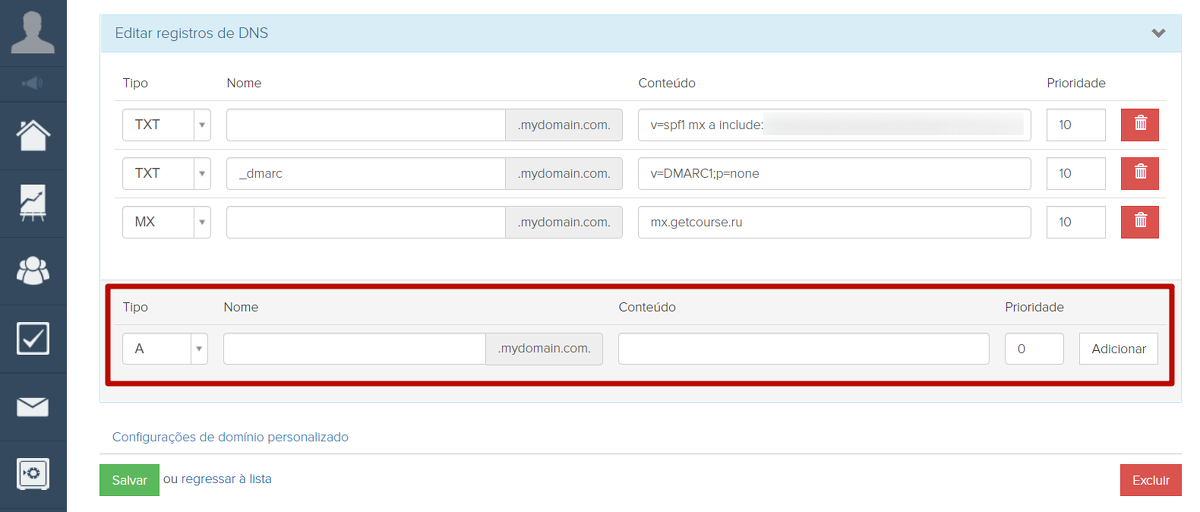
Task: Open the safe vault sidebar icon
Action: point(33,473)
